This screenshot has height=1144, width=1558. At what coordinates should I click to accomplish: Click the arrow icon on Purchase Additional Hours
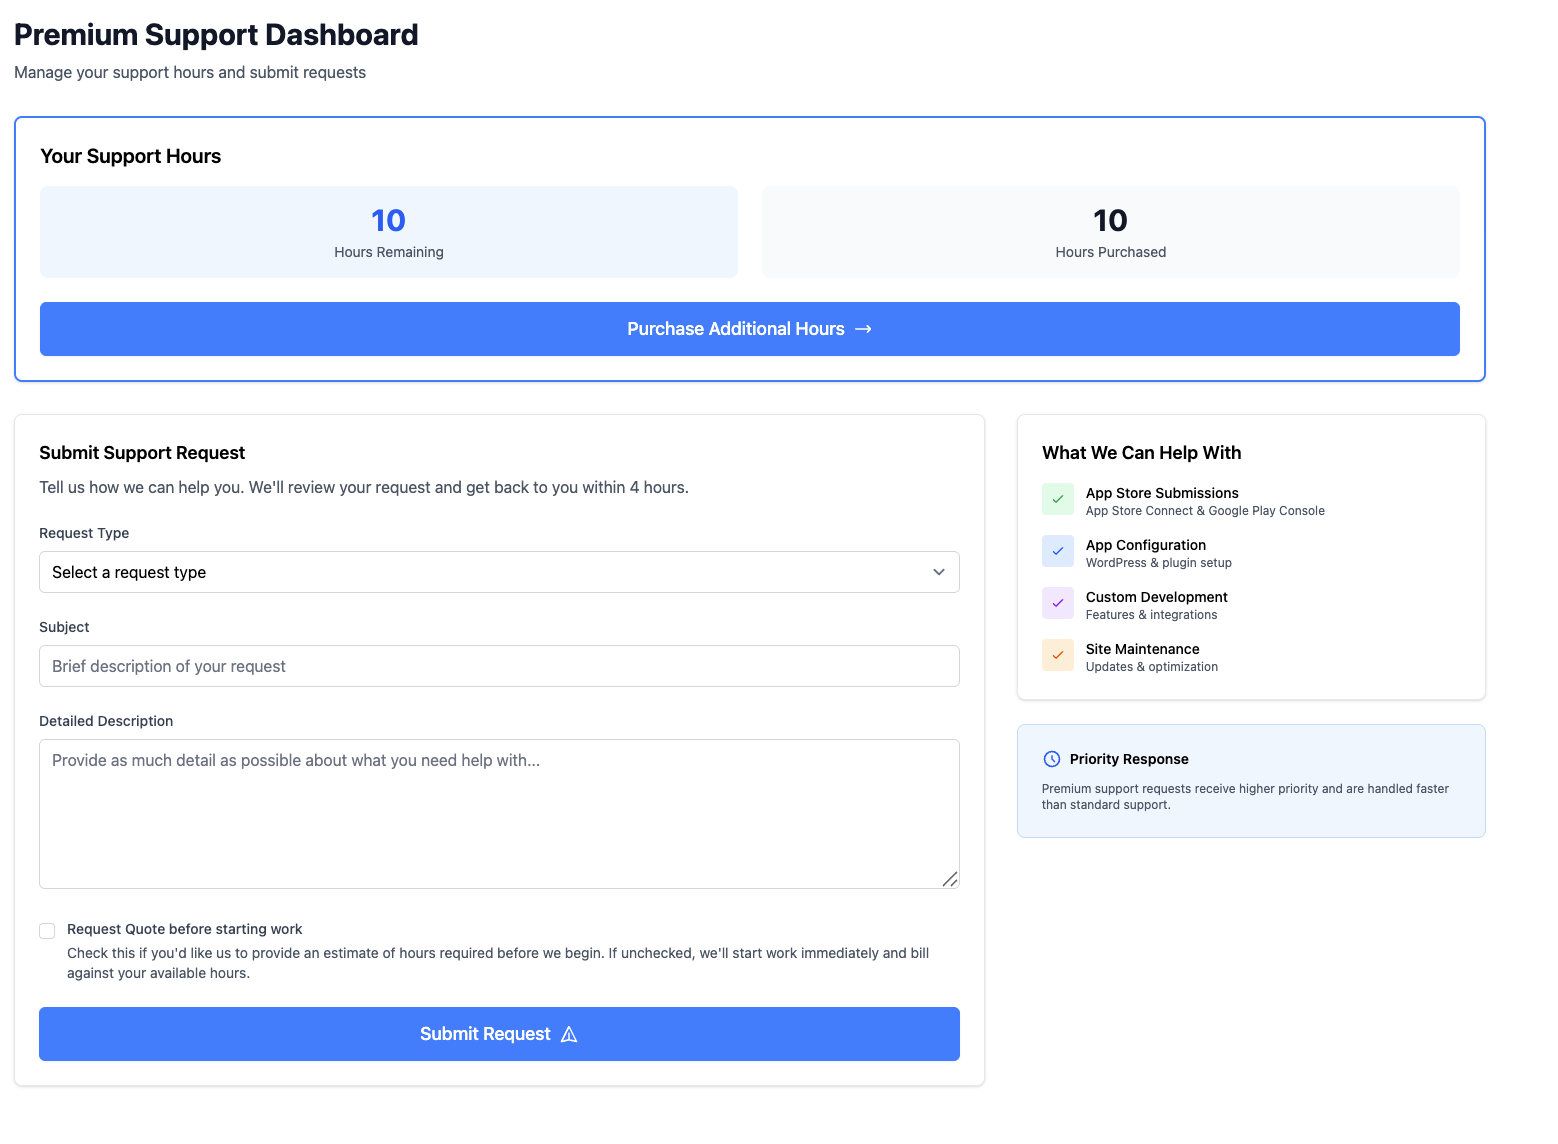tap(864, 328)
